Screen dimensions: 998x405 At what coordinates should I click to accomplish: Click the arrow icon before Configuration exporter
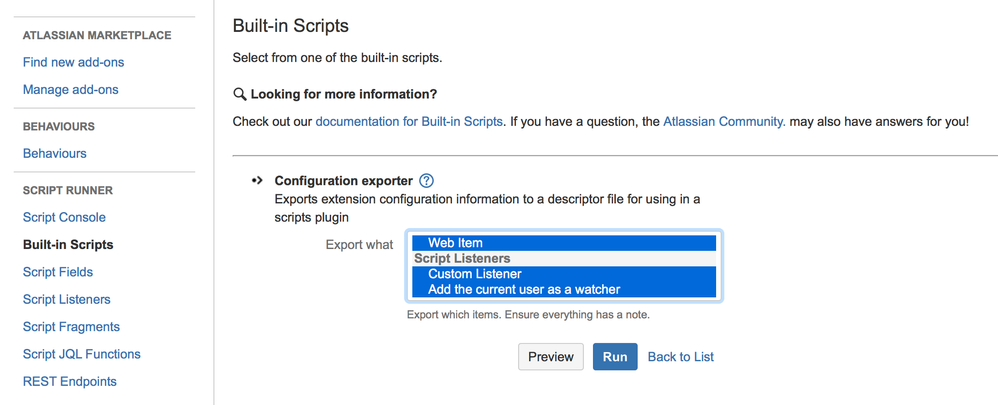[257, 181]
